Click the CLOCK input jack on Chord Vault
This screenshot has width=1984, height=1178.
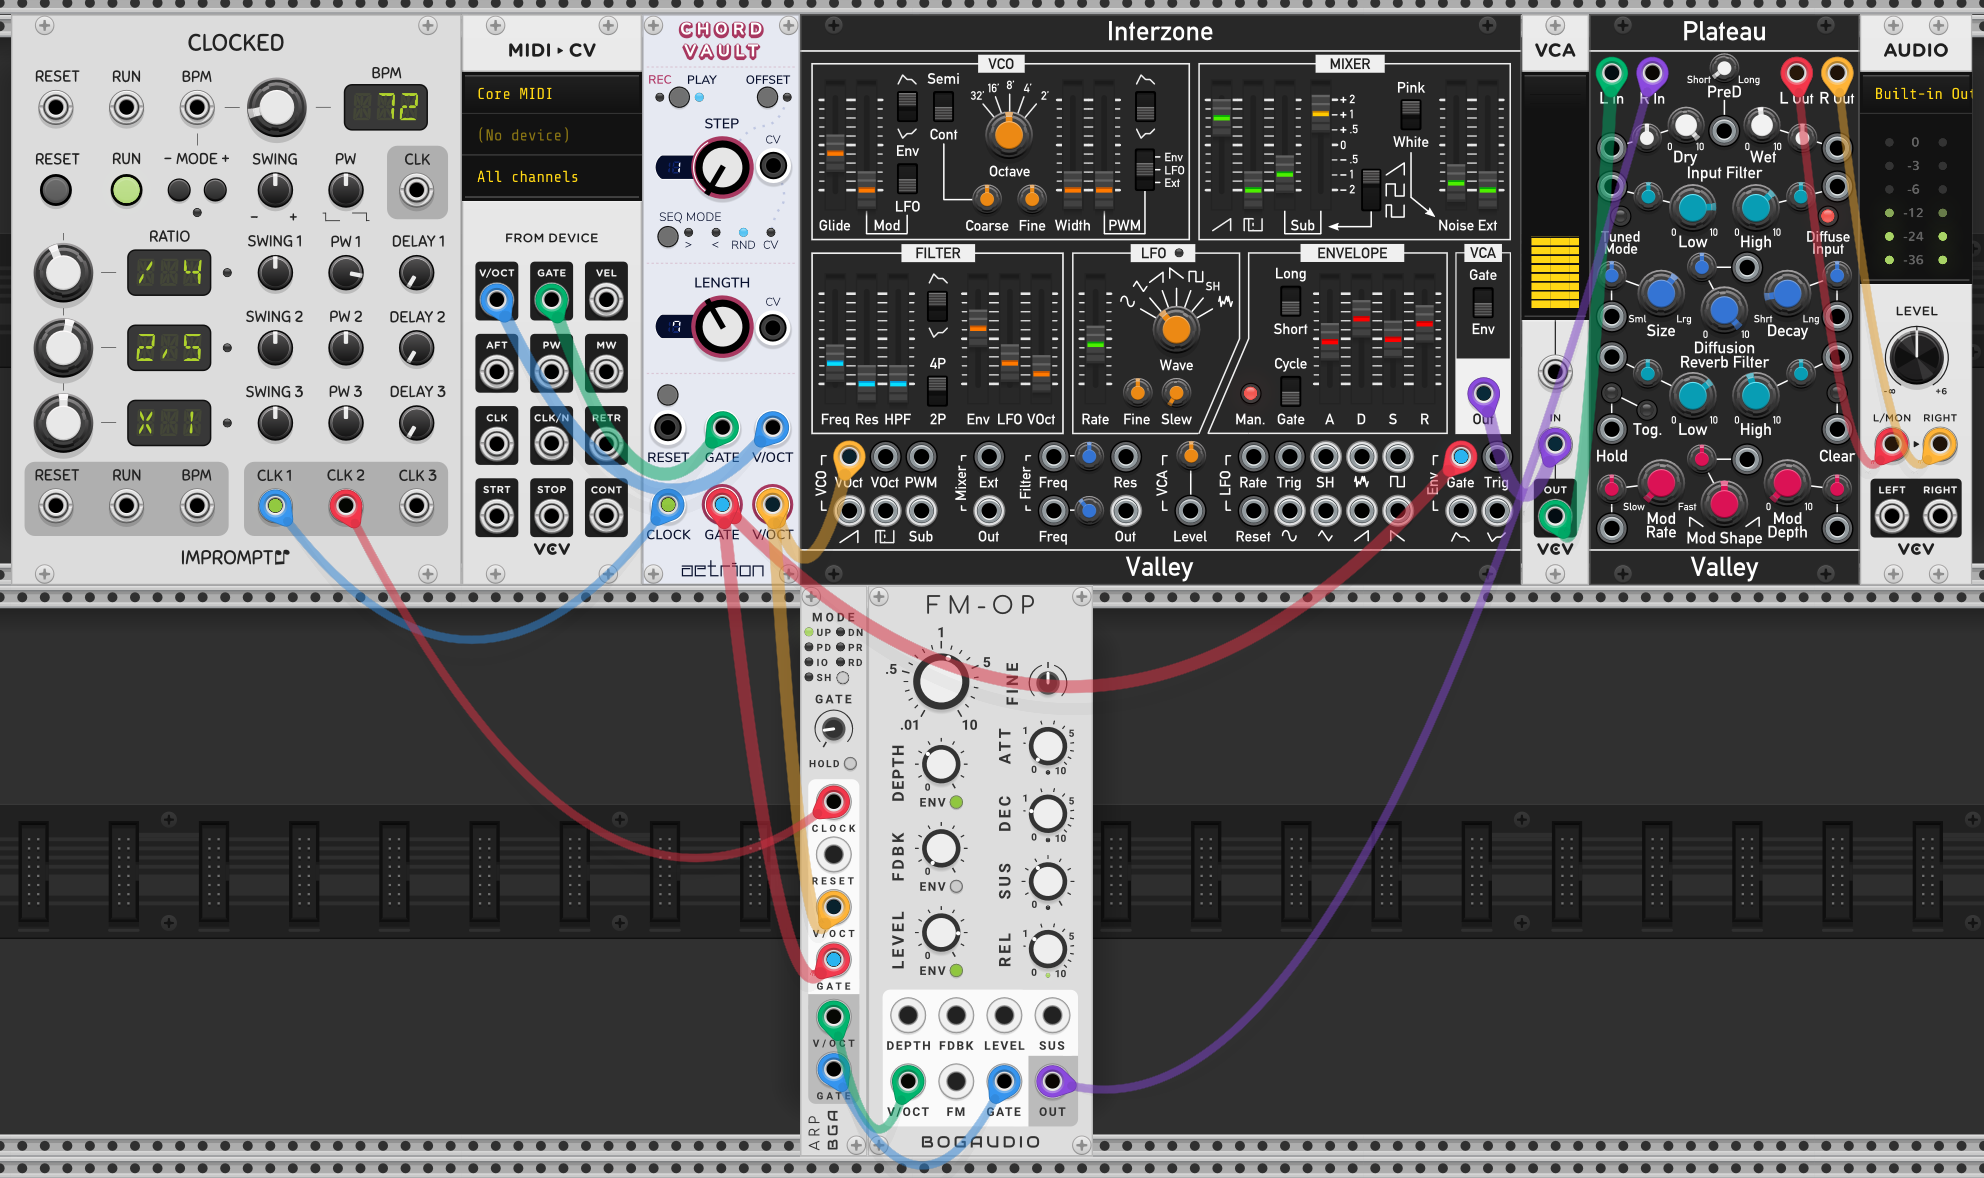pyautogui.click(x=668, y=506)
